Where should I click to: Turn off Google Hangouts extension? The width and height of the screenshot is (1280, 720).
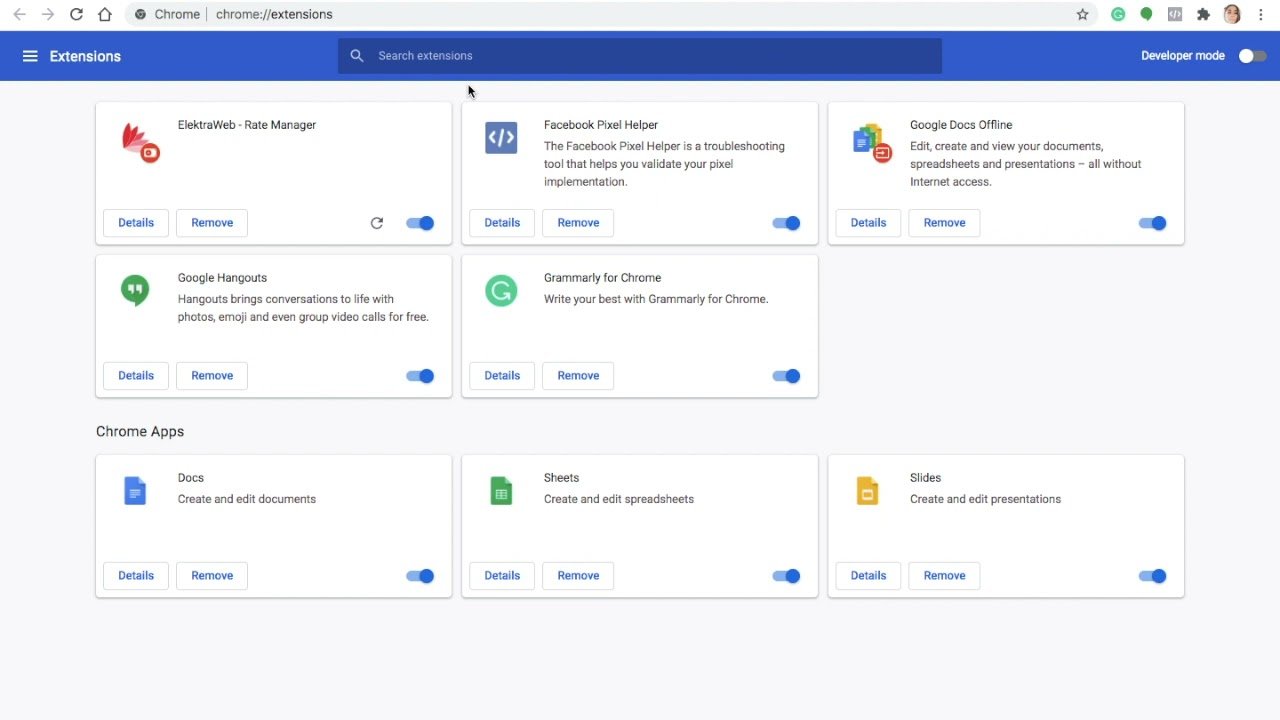click(x=420, y=376)
